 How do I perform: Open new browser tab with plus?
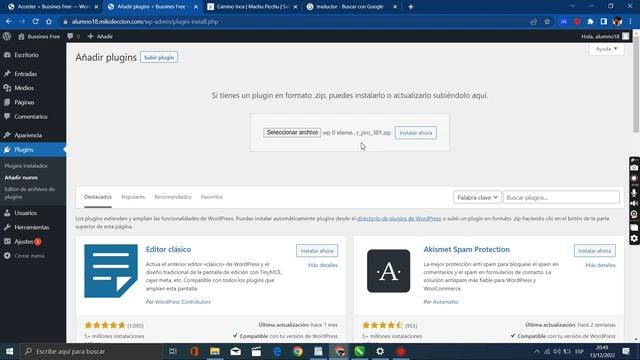point(411,7)
